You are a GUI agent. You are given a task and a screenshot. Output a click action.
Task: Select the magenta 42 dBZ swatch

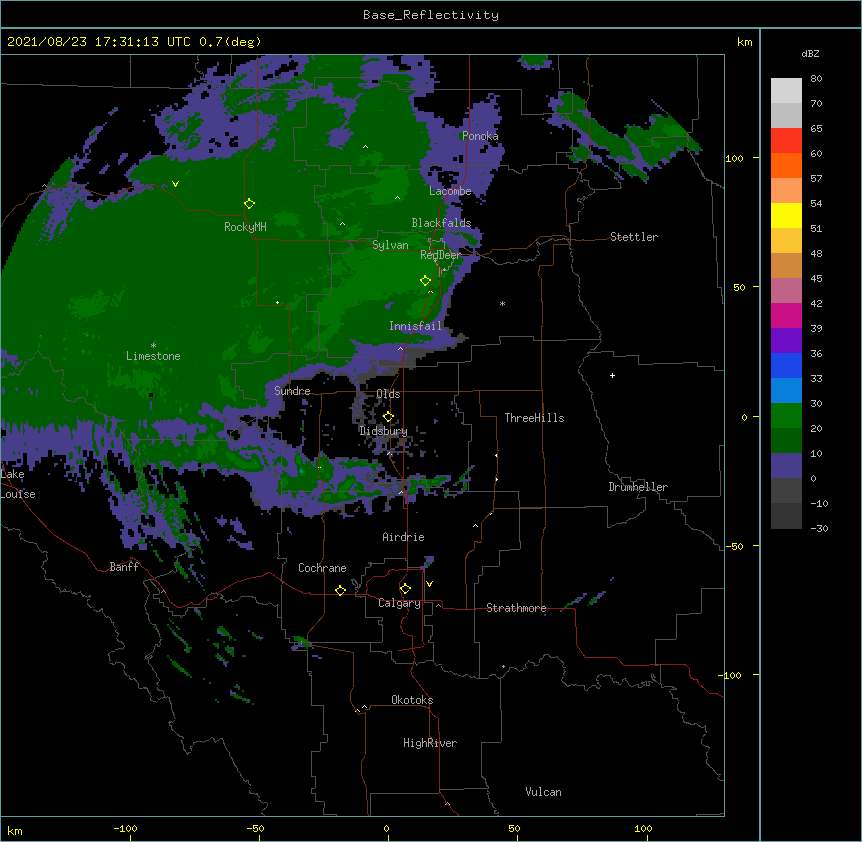(786, 315)
